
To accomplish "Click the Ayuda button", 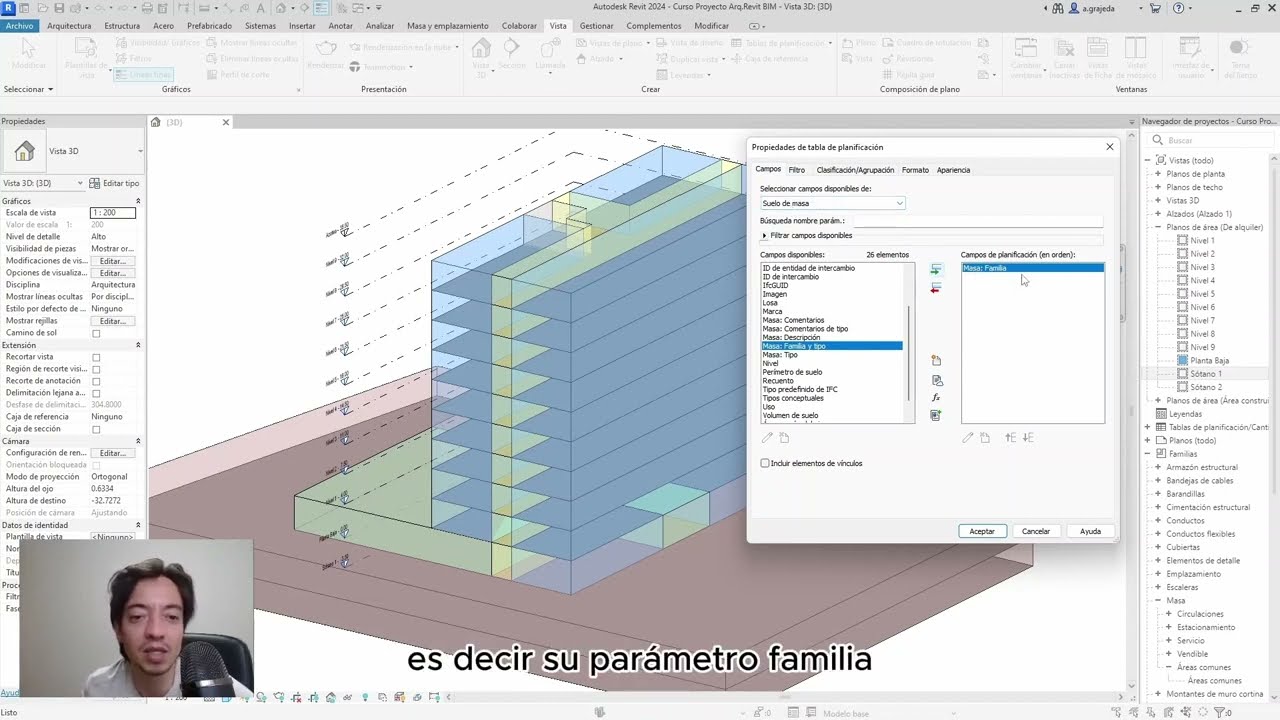I will (x=1090, y=531).
